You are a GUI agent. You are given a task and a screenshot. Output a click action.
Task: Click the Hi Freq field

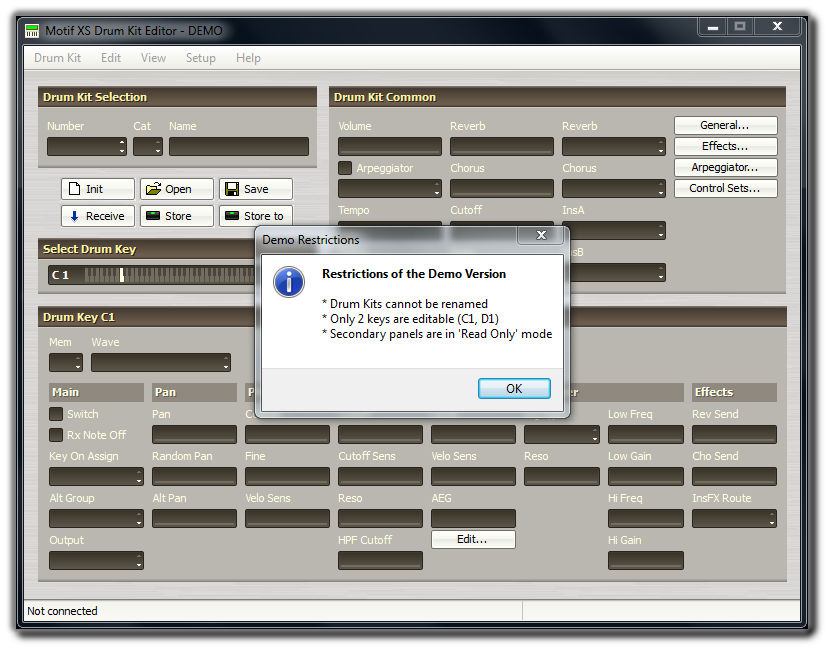coord(646,518)
